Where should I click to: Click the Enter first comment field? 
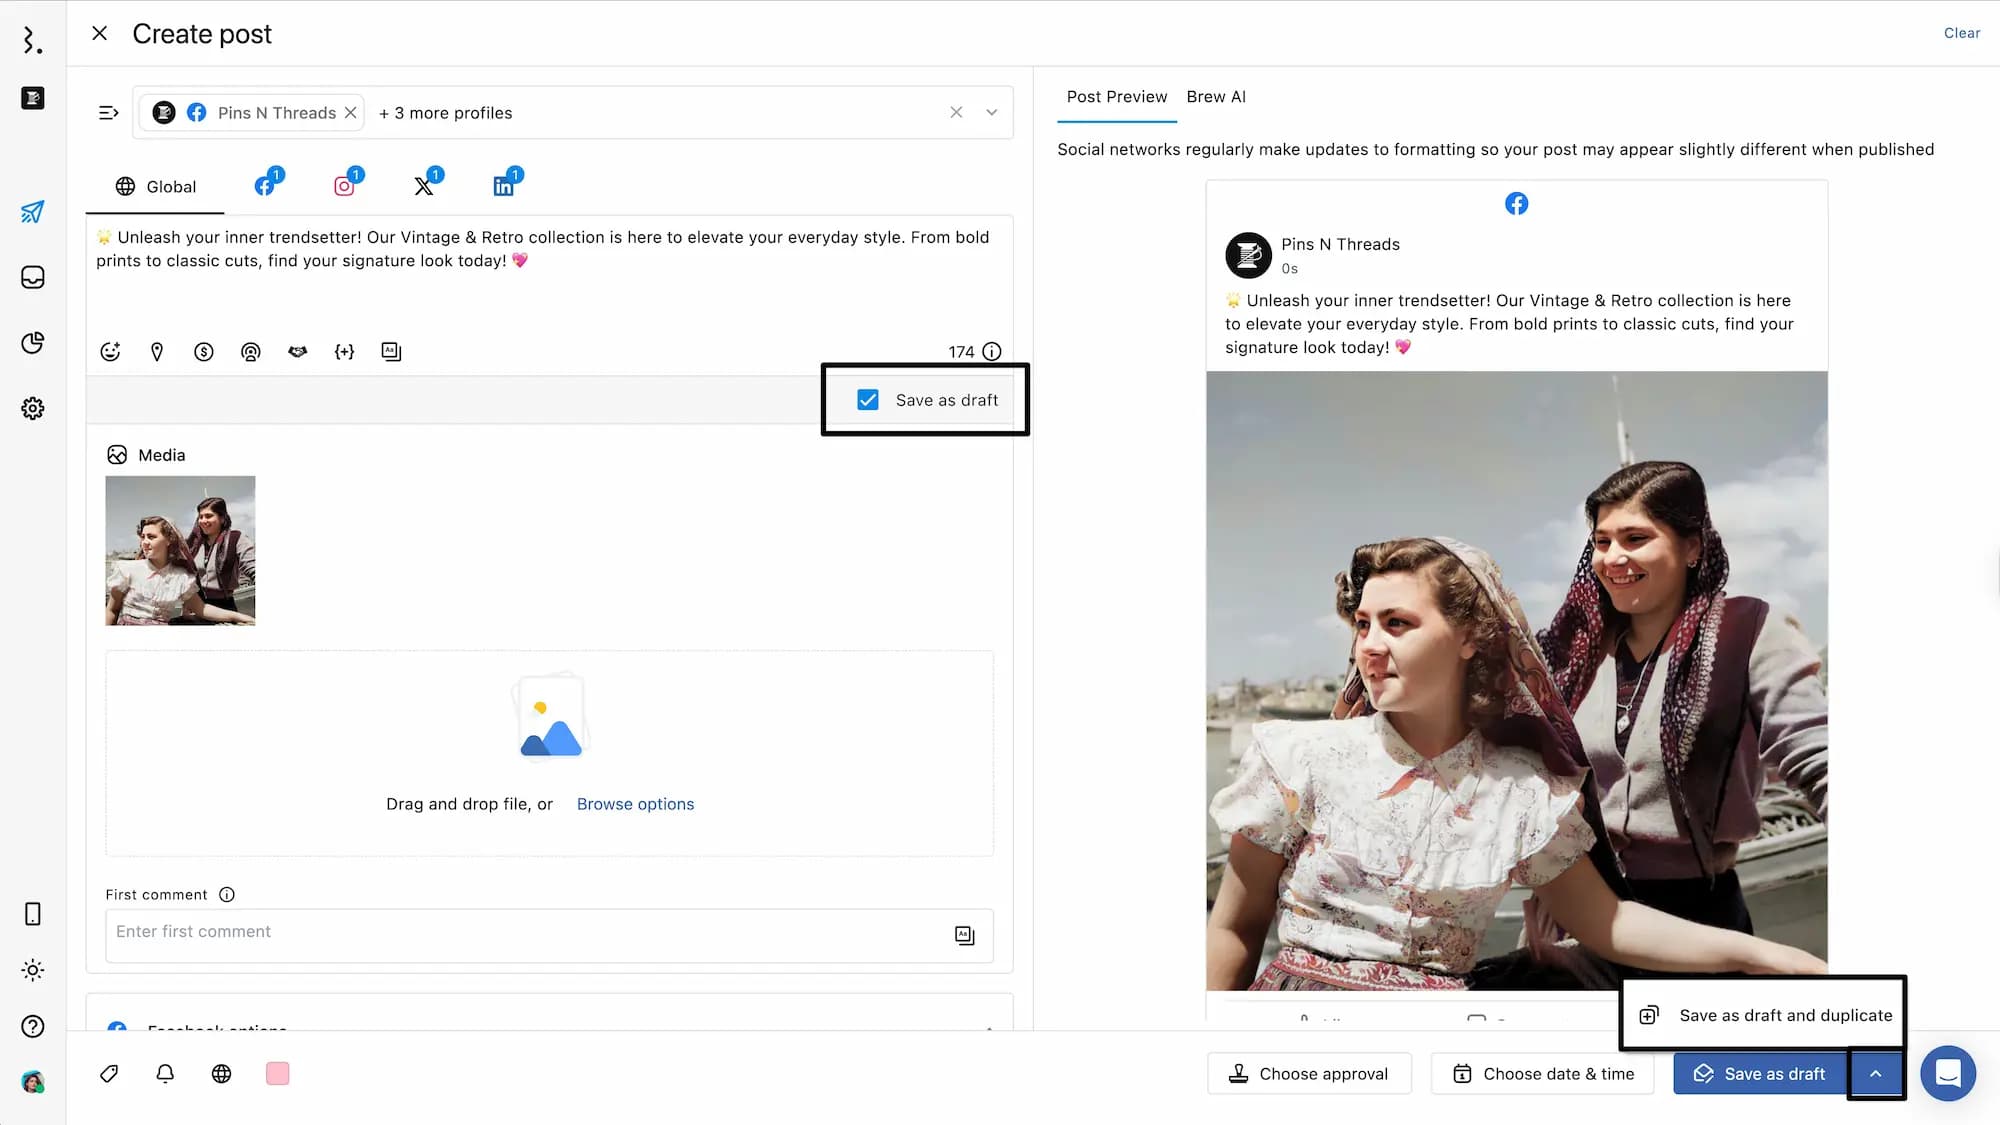pos(525,932)
